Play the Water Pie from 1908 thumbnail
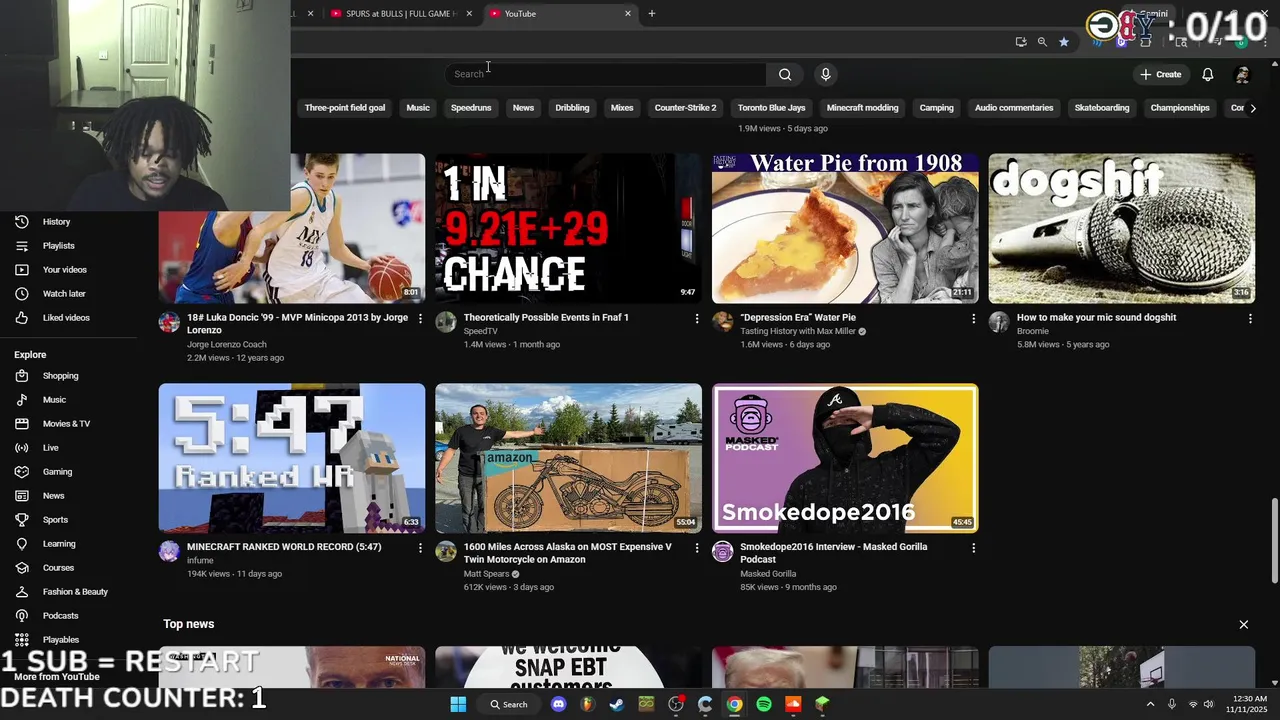This screenshot has height=720, width=1280. (x=845, y=228)
